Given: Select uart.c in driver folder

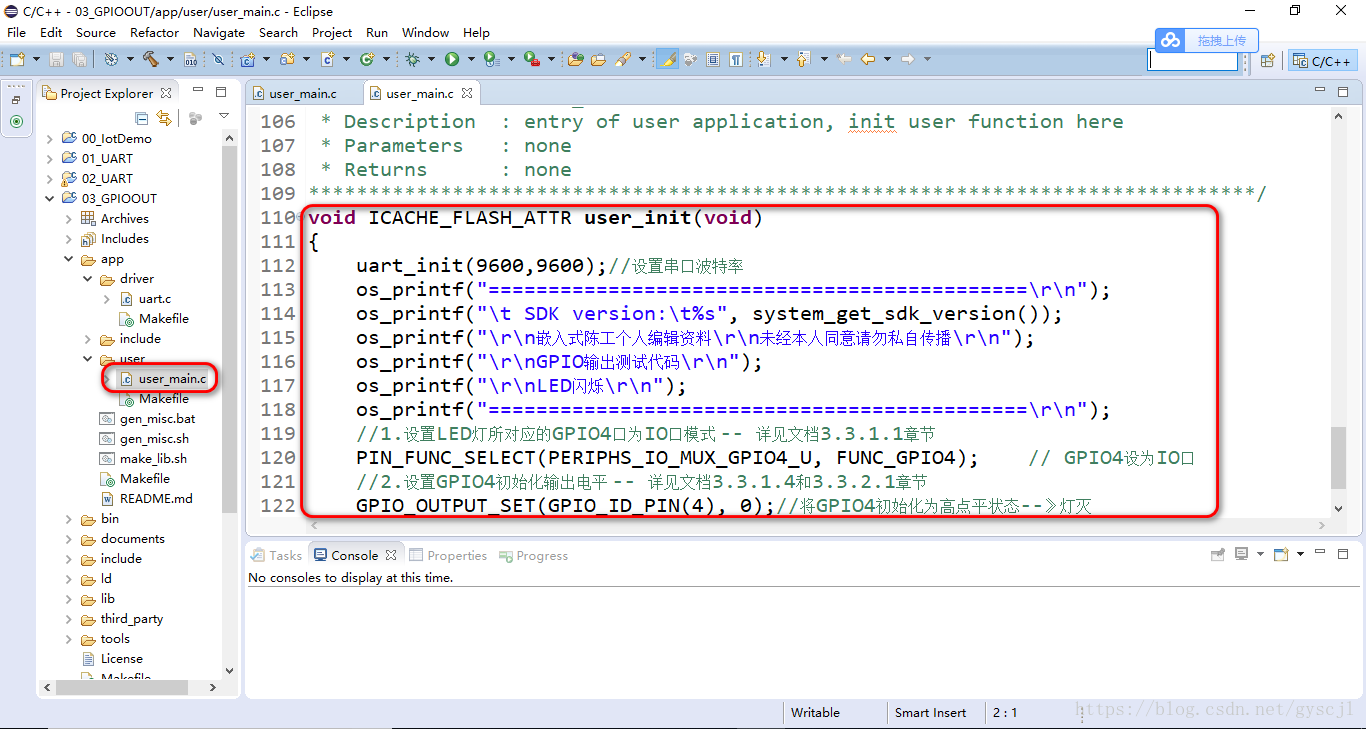Looking at the screenshot, I should pos(145,298).
